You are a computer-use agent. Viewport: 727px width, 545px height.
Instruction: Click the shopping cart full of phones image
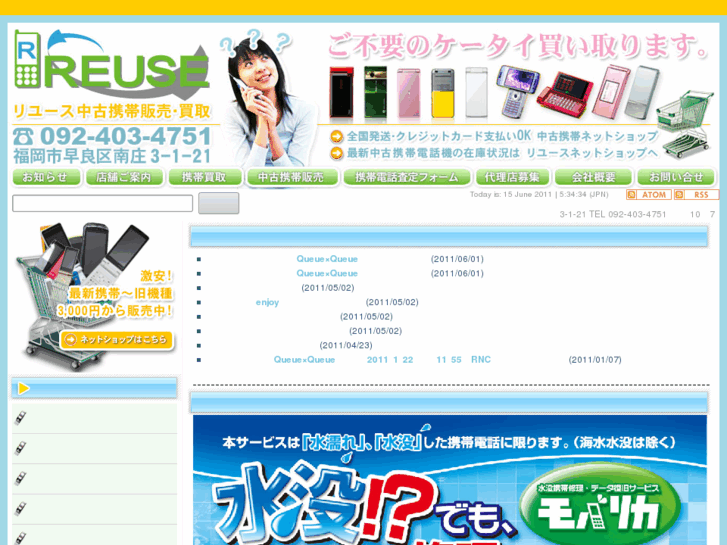95,296
